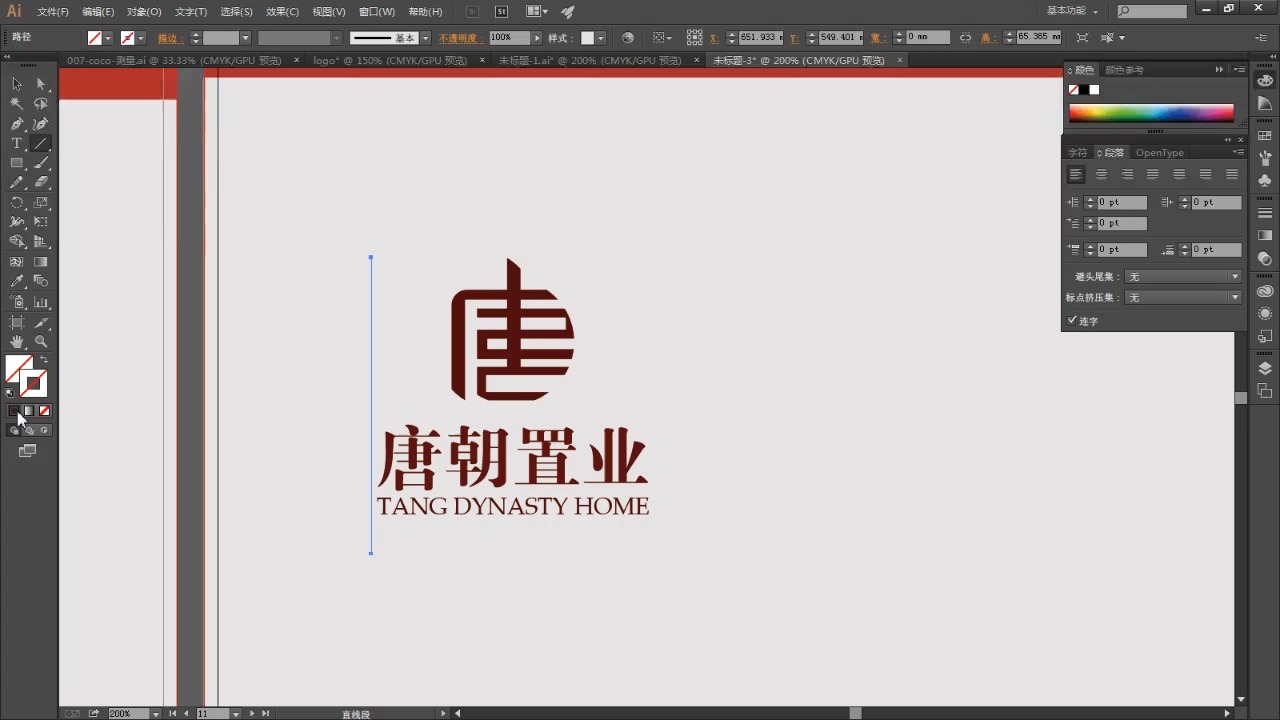
Task: Set paragraph to align right
Action: click(1127, 174)
